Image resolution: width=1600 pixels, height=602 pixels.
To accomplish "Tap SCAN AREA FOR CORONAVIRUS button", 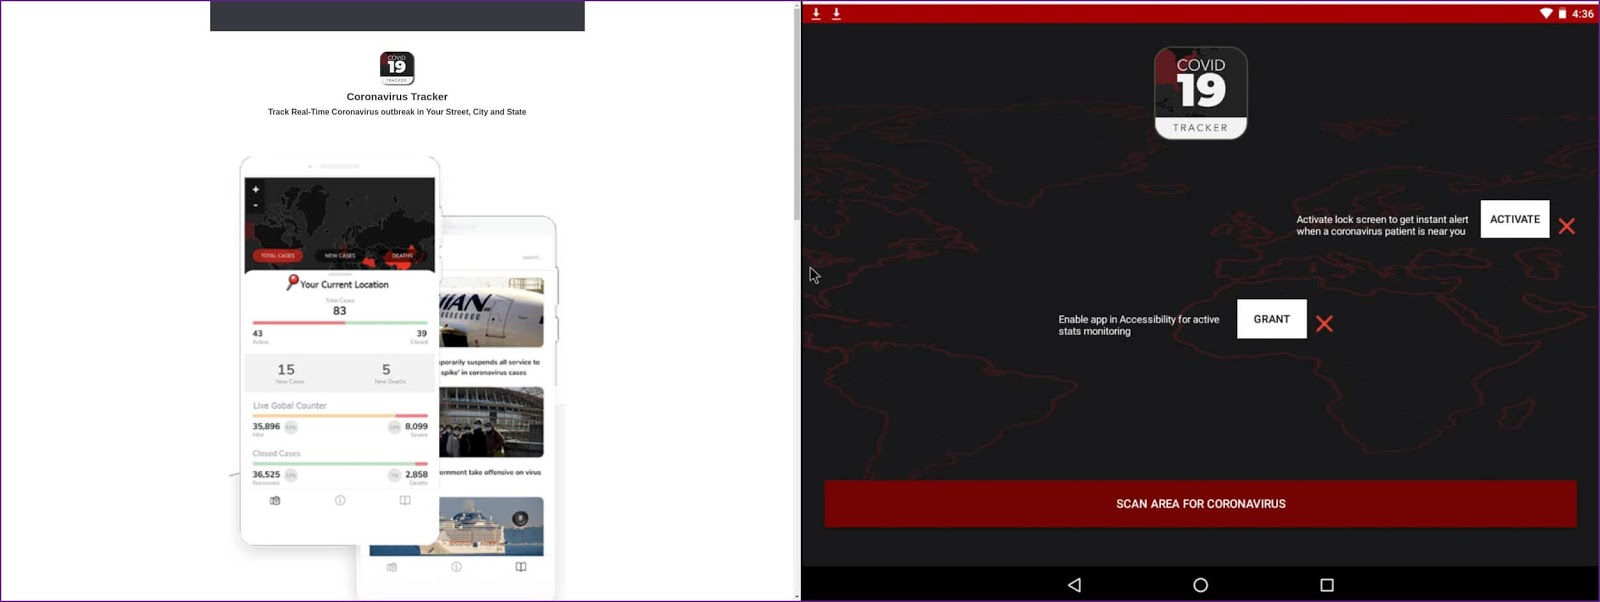I will click(1200, 504).
